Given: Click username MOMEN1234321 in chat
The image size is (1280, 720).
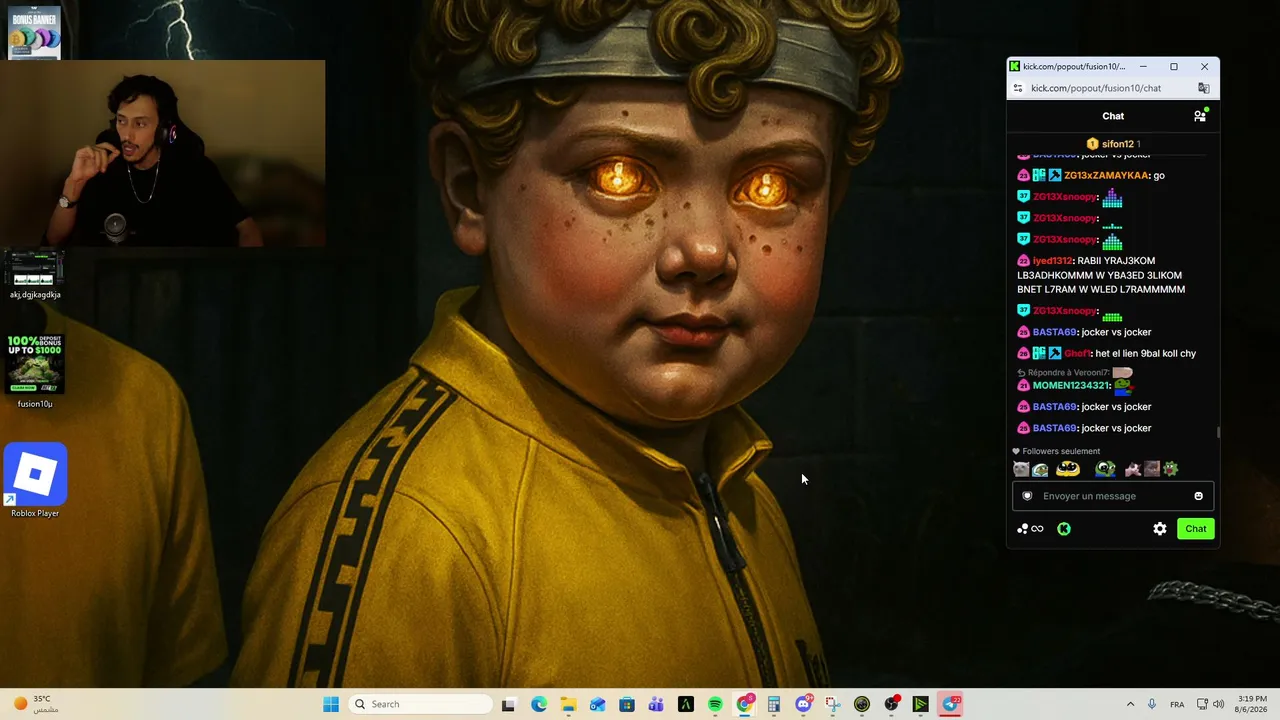Looking at the screenshot, I should [1071, 385].
